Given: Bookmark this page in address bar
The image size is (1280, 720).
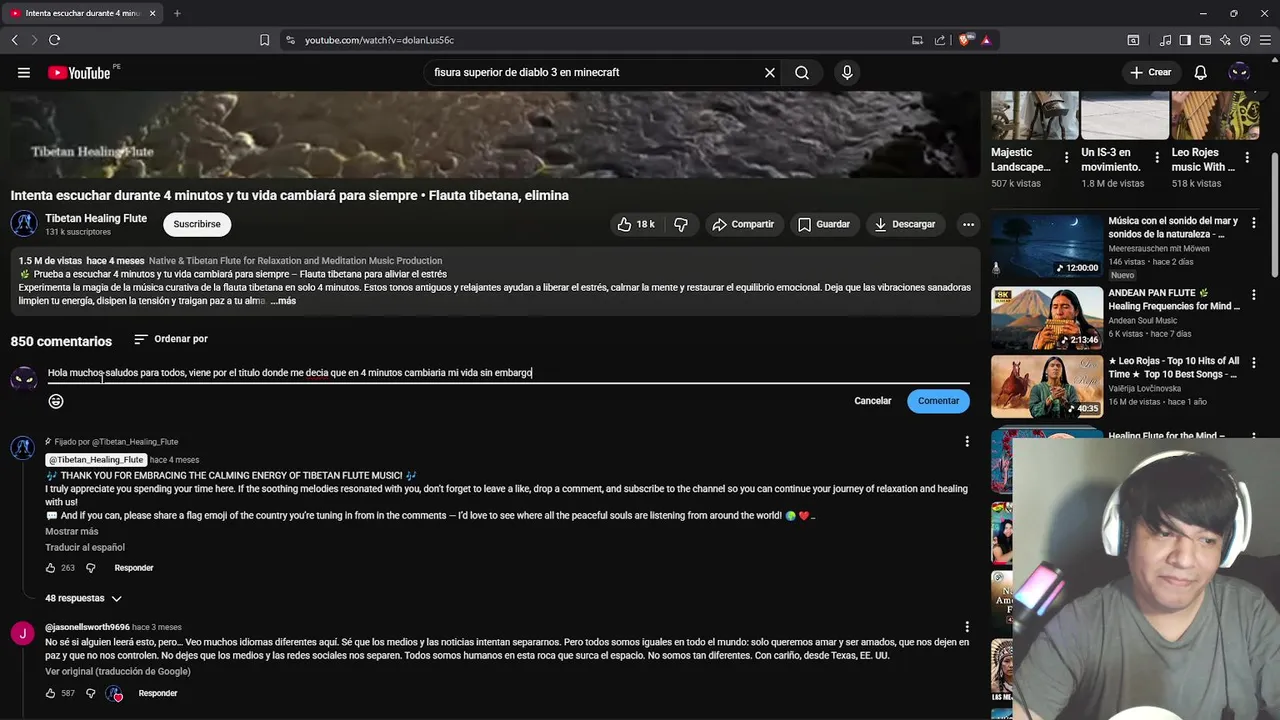Looking at the screenshot, I should [264, 40].
